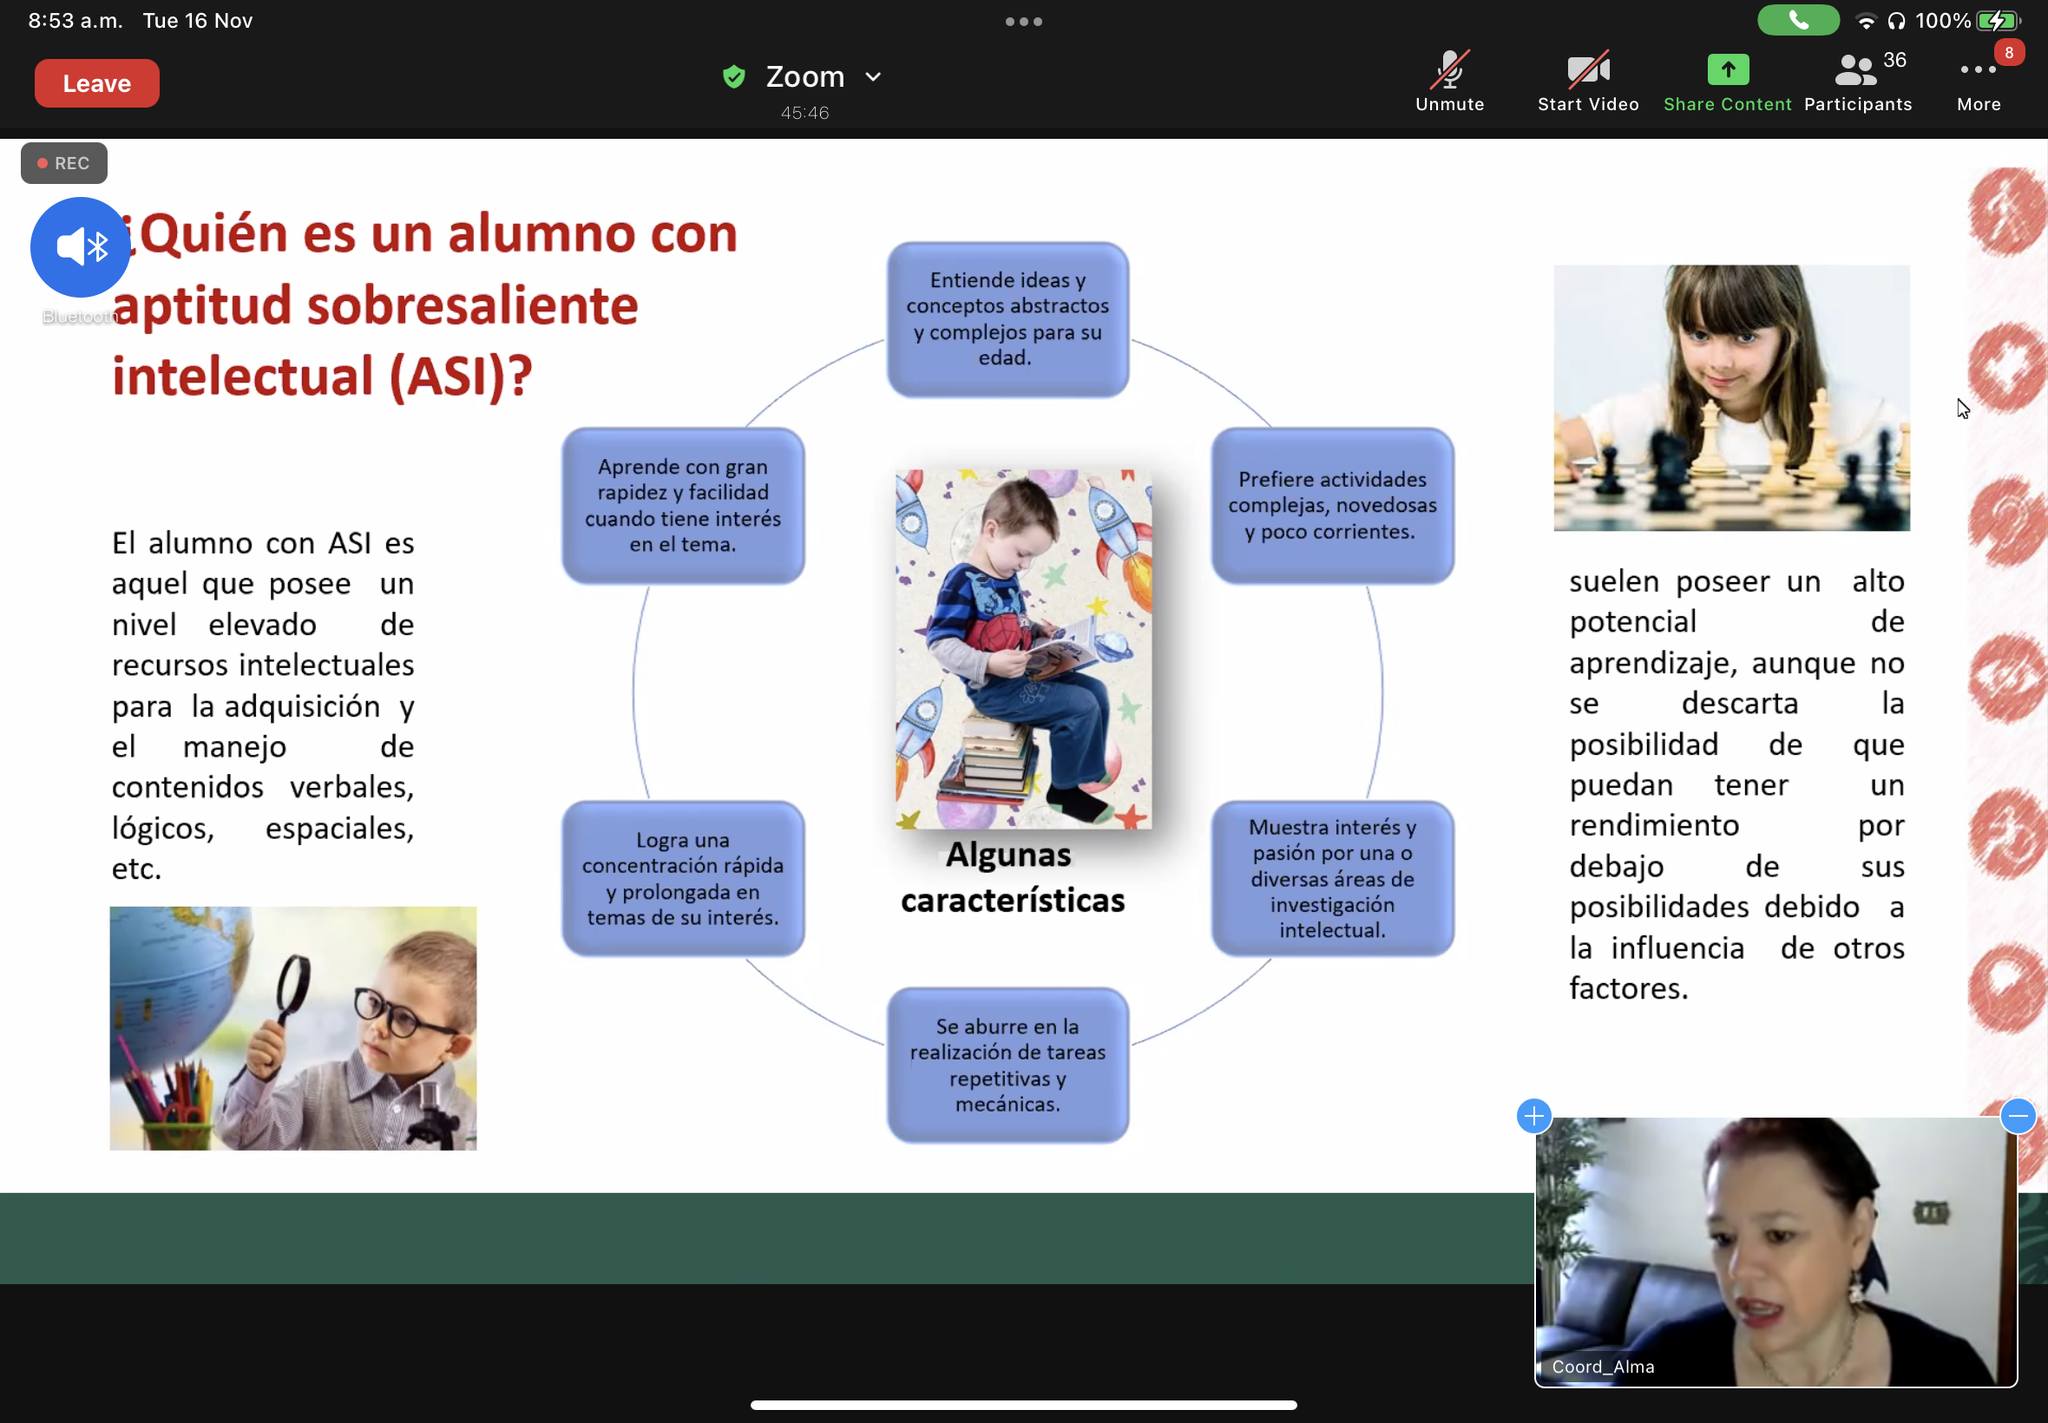Image resolution: width=2048 pixels, height=1423 pixels.
Task: Click the boy reading on books image
Action: (x=1023, y=649)
